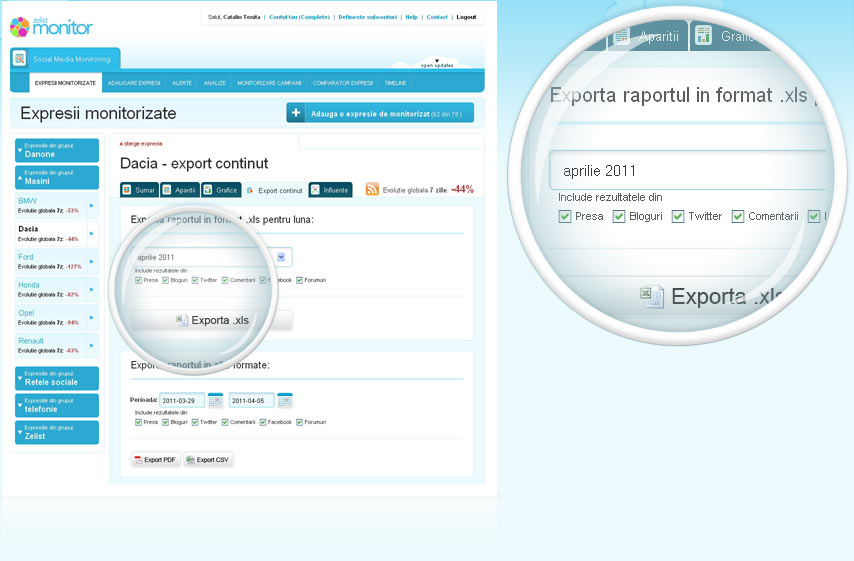Expand the Danone expression group
854x561 pixels.
coord(57,150)
